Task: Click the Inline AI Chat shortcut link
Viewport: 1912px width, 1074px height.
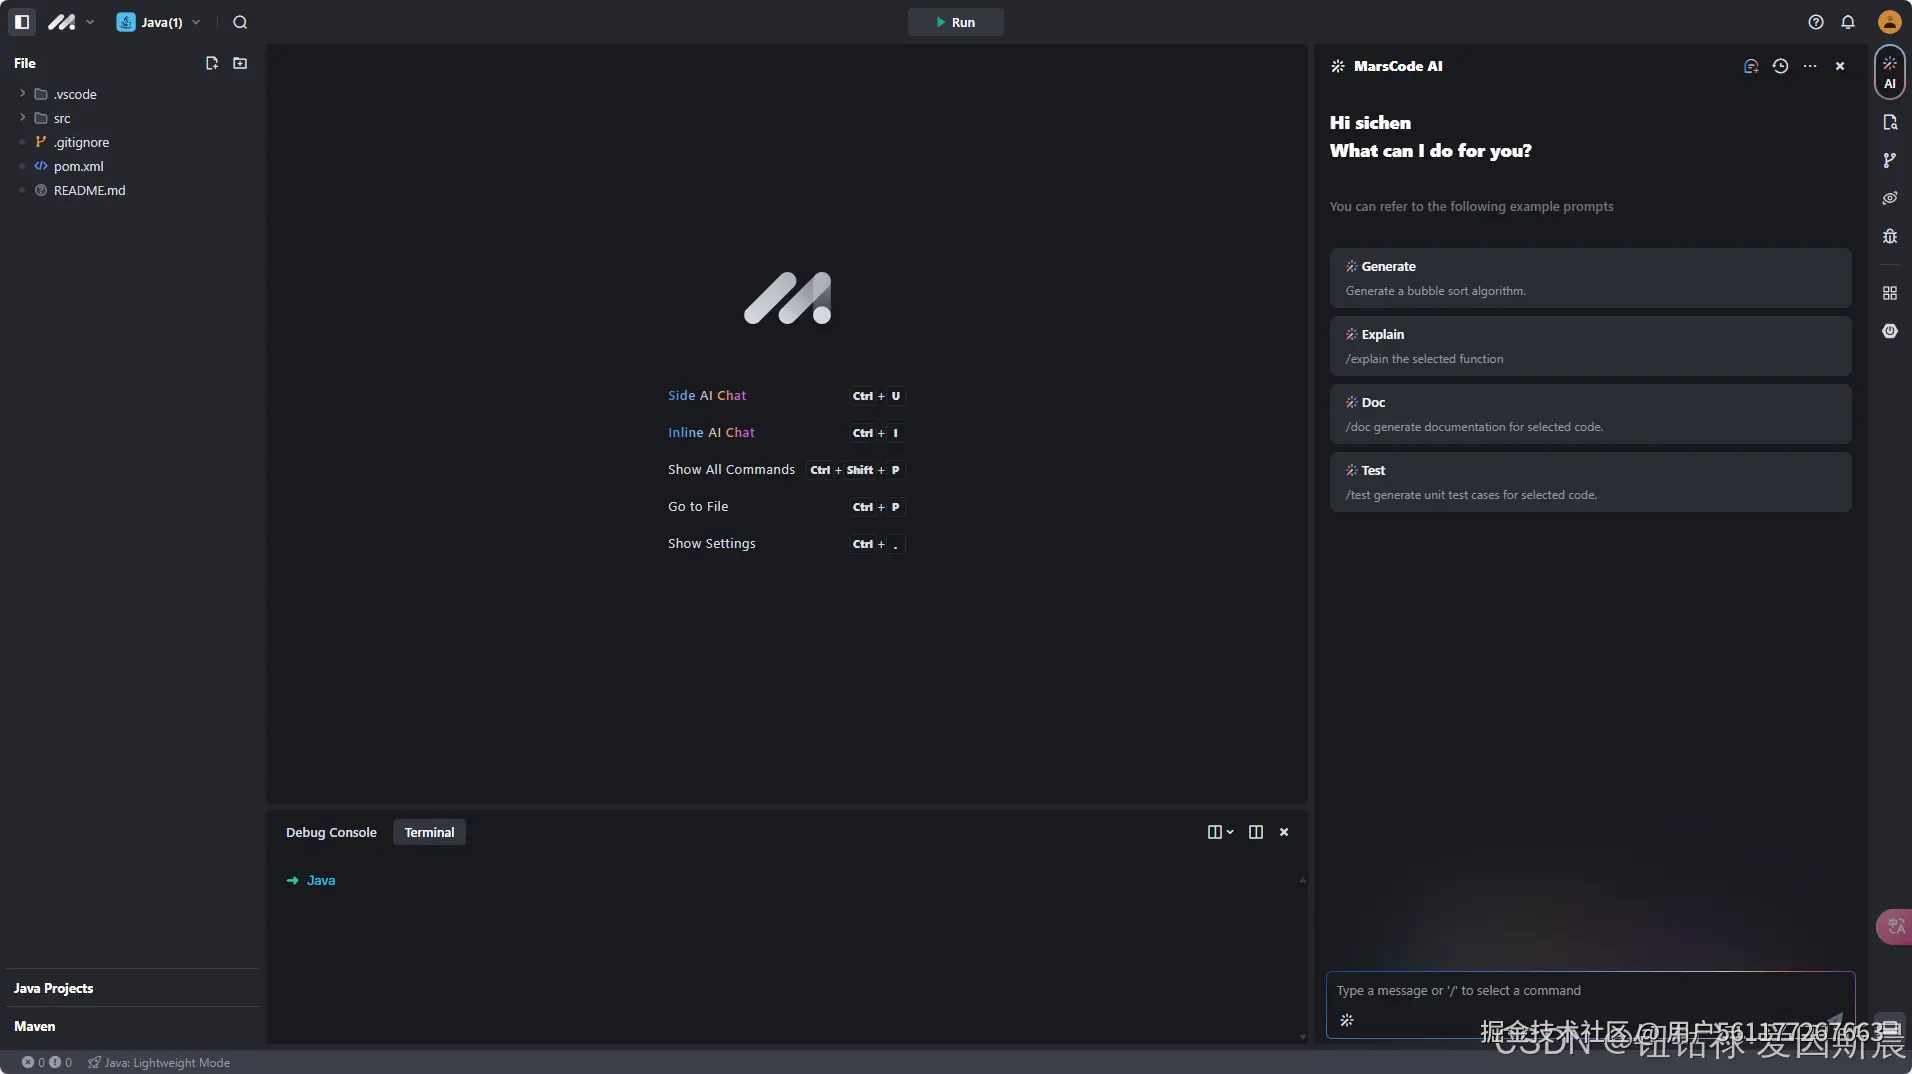Action: click(711, 433)
